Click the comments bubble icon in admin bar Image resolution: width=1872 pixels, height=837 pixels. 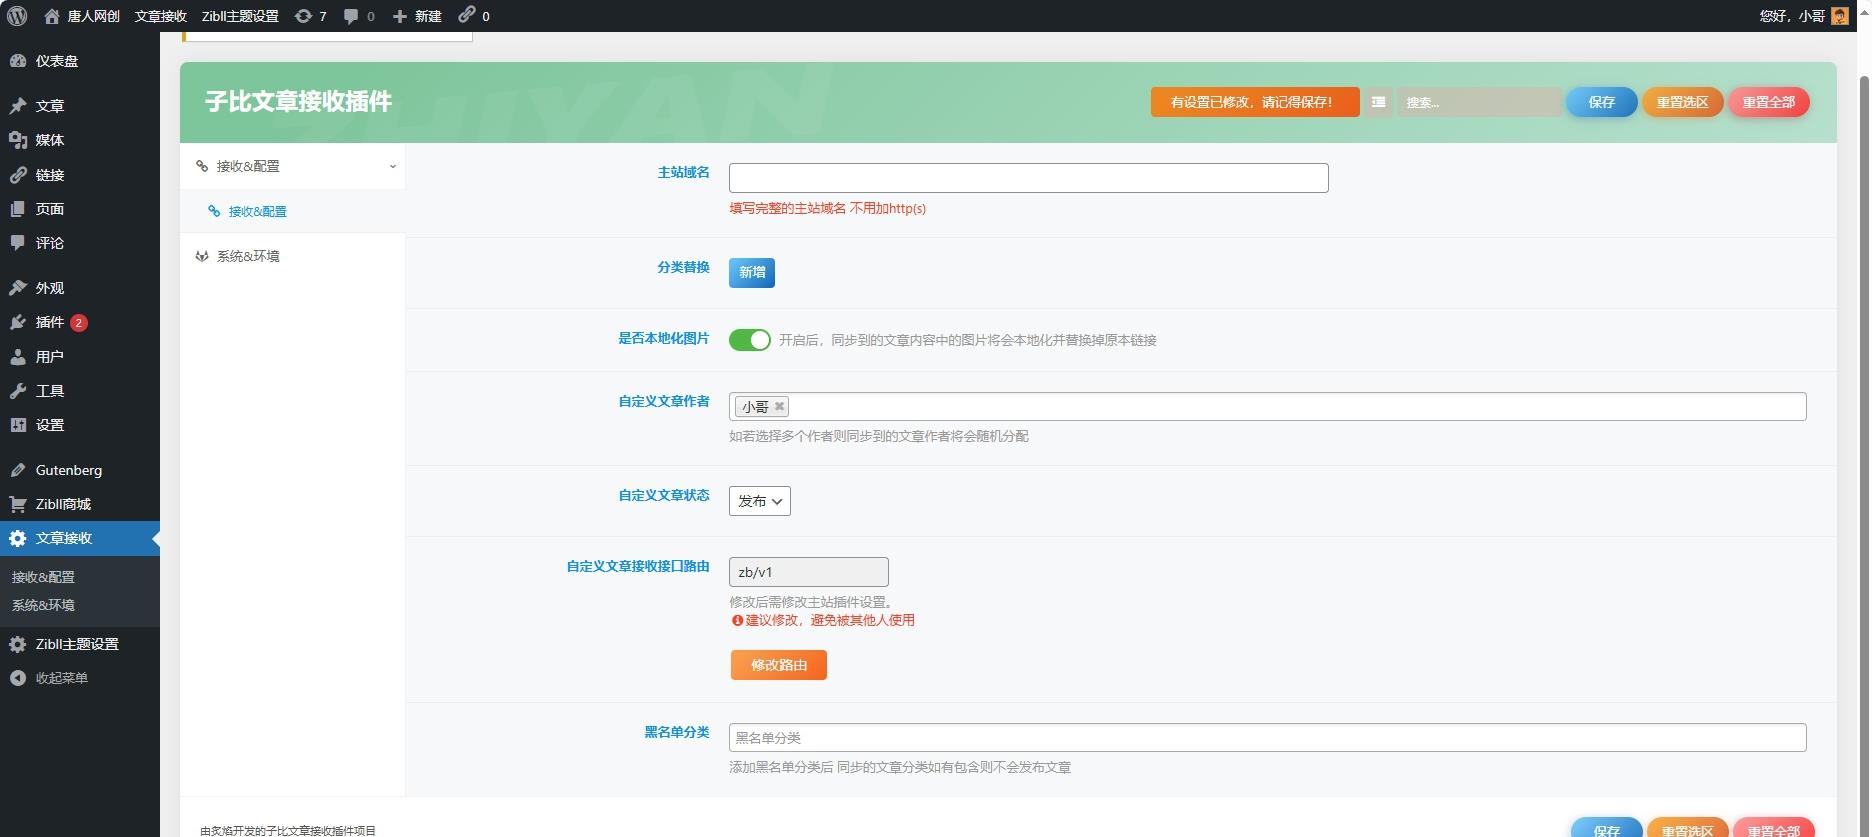[x=358, y=16]
